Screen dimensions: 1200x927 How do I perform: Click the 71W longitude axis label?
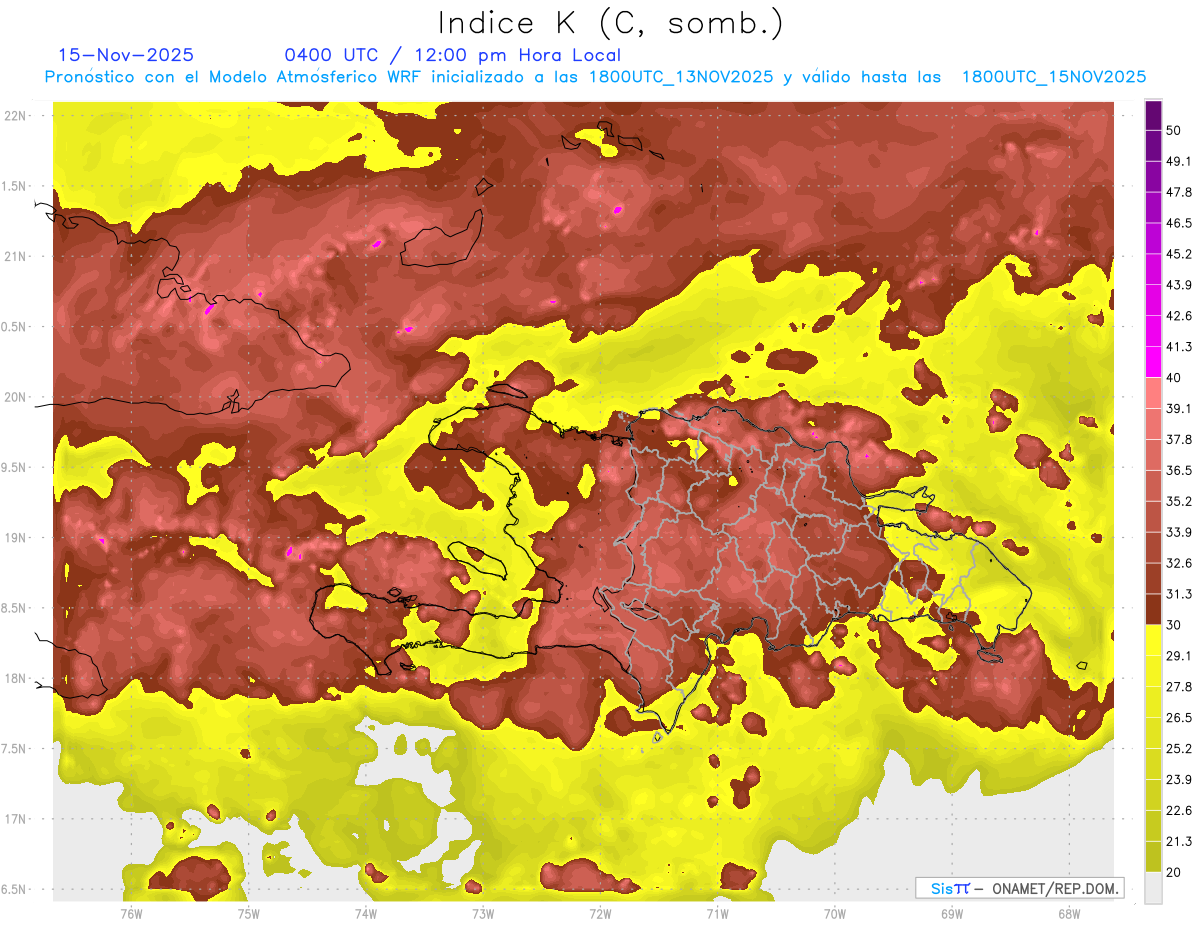[717, 913]
